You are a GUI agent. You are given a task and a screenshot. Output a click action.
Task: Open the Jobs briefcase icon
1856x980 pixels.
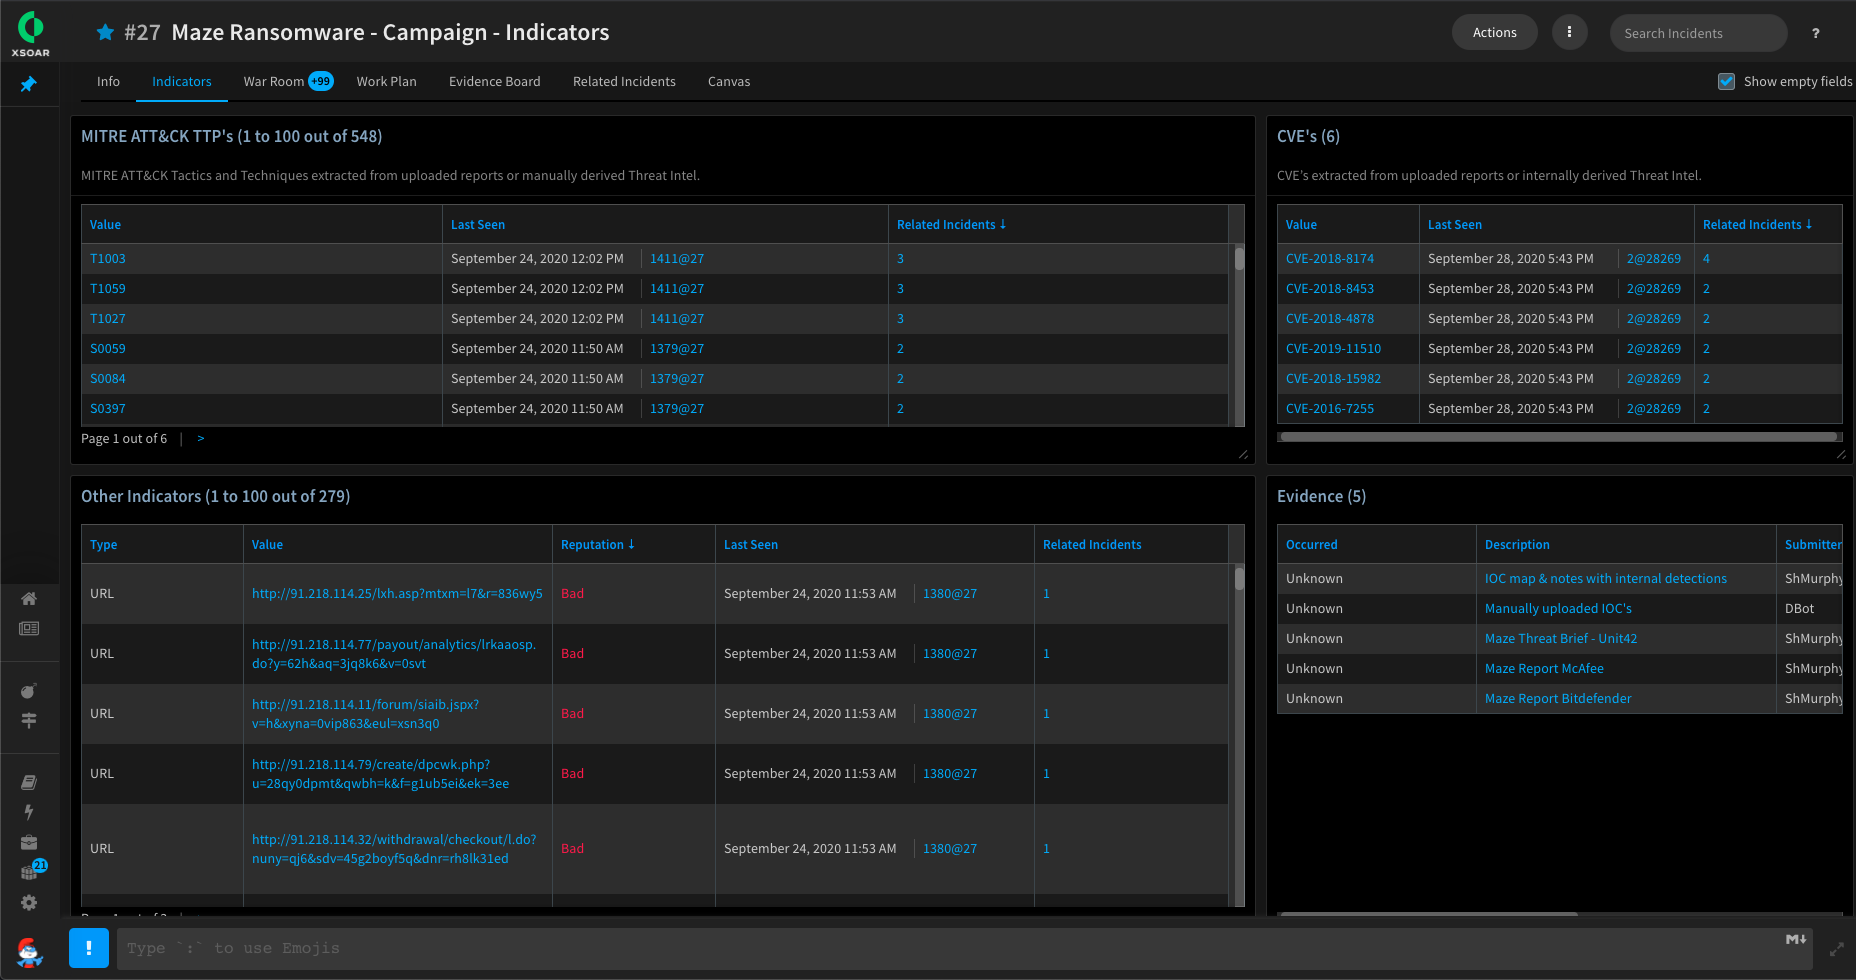tap(29, 842)
